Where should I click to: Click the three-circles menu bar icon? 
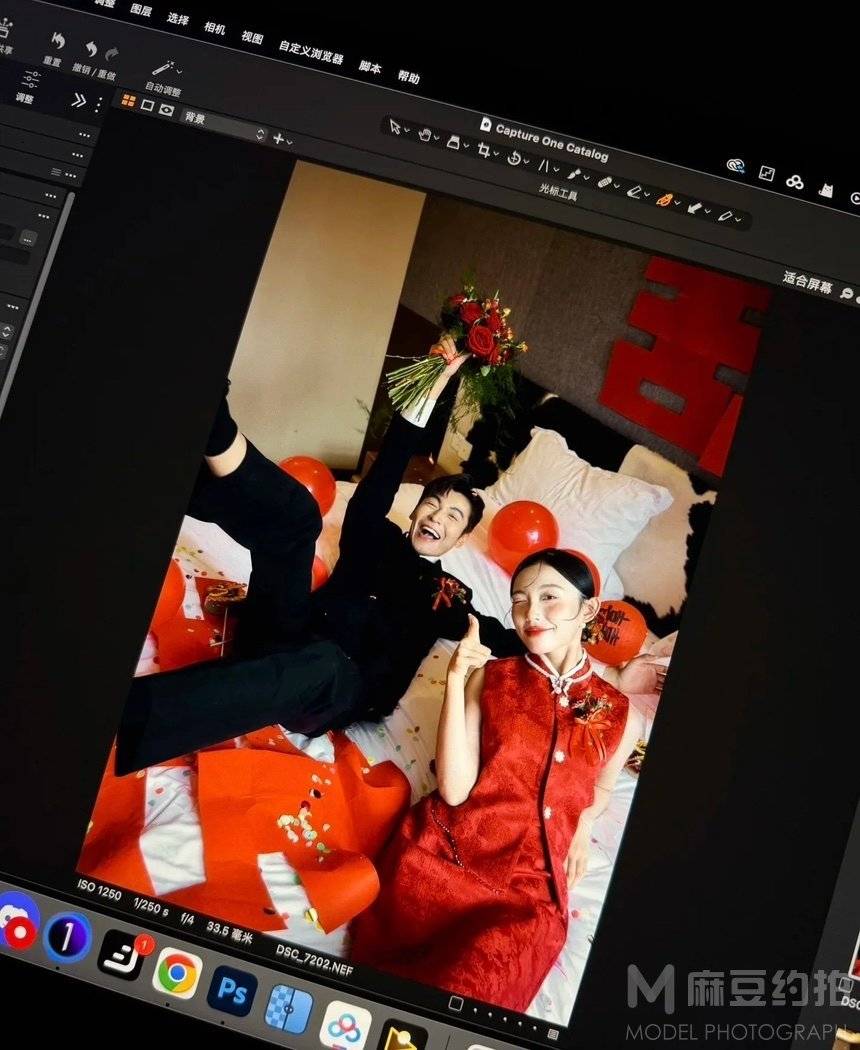(x=795, y=181)
